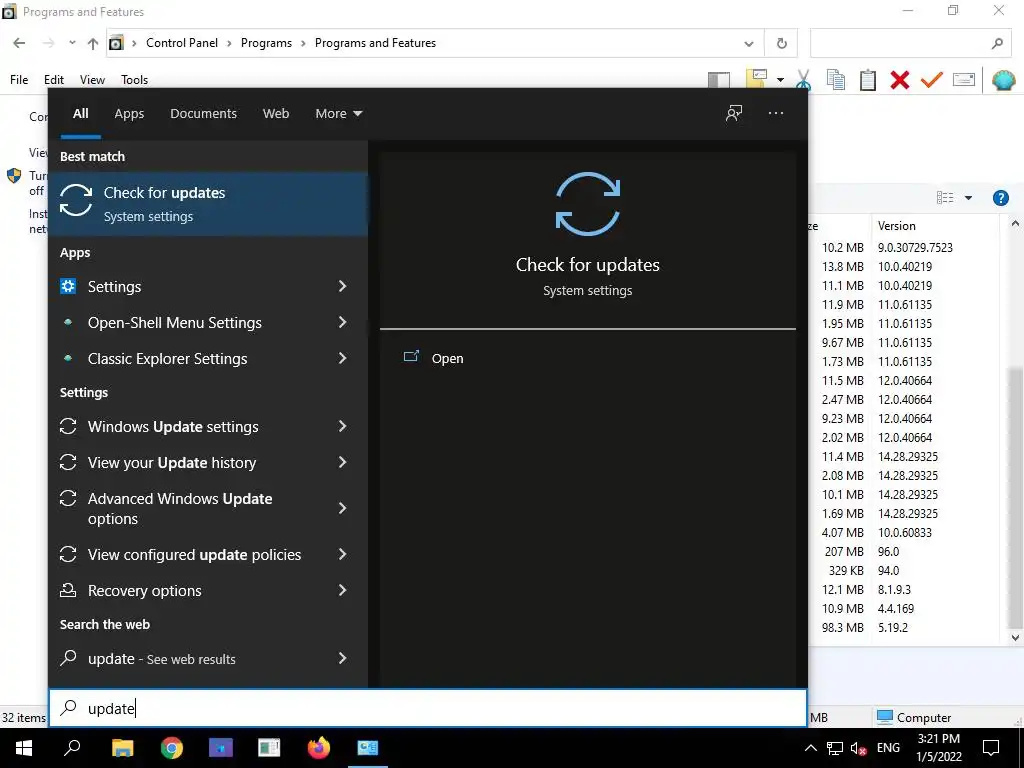Expand View configured update policies arrow
Viewport: 1024px width, 768px height.
click(x=342, y=554)
